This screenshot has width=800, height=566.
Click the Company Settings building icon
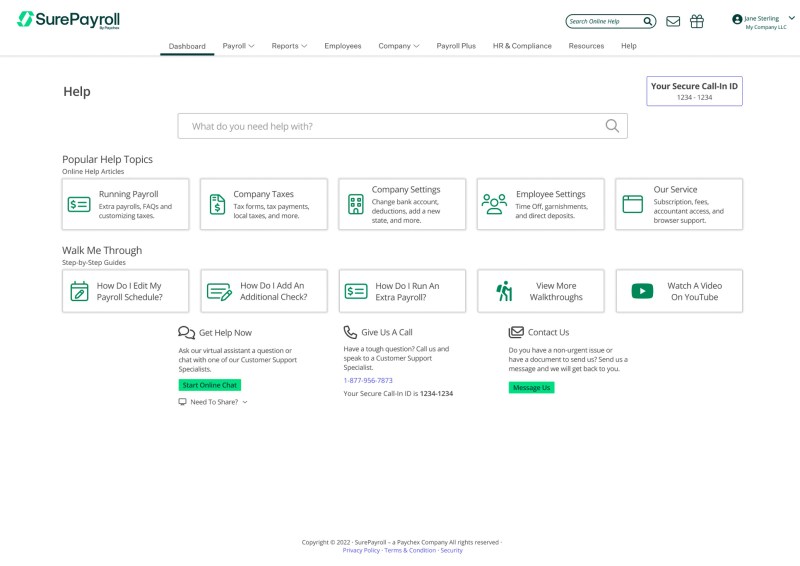pos(356,204)
